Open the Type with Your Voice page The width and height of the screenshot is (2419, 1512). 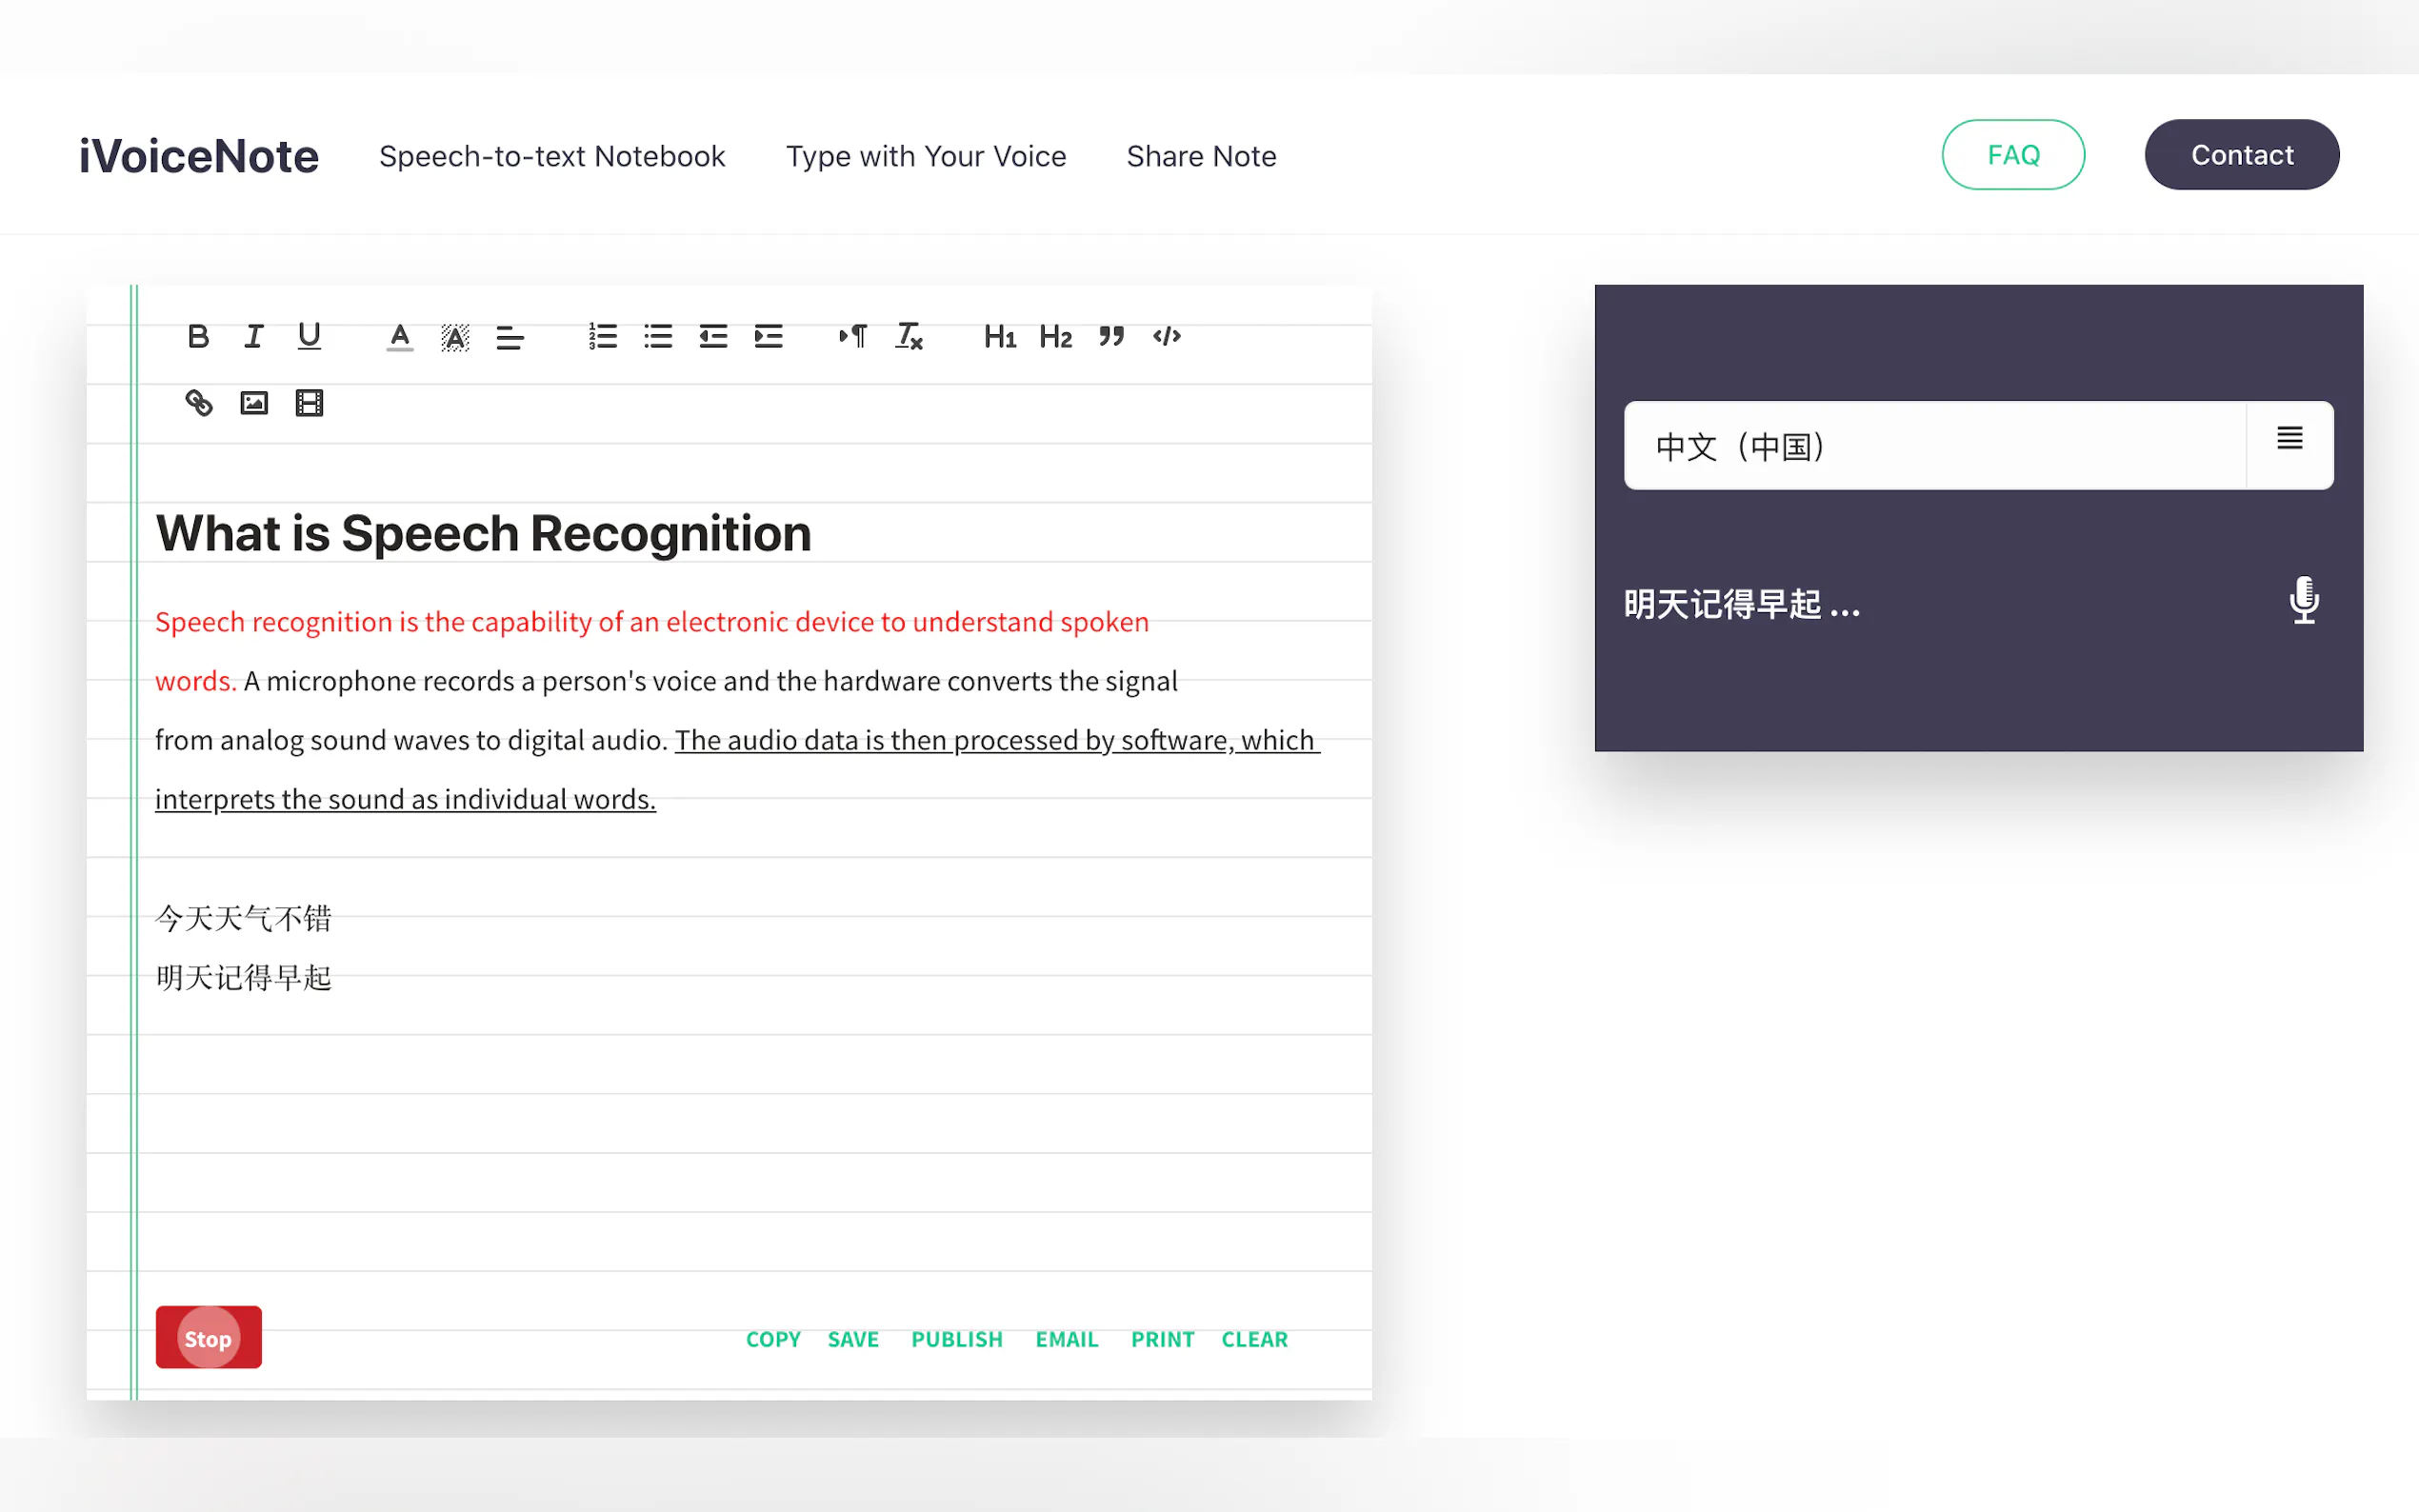click(x=926, y=156)
